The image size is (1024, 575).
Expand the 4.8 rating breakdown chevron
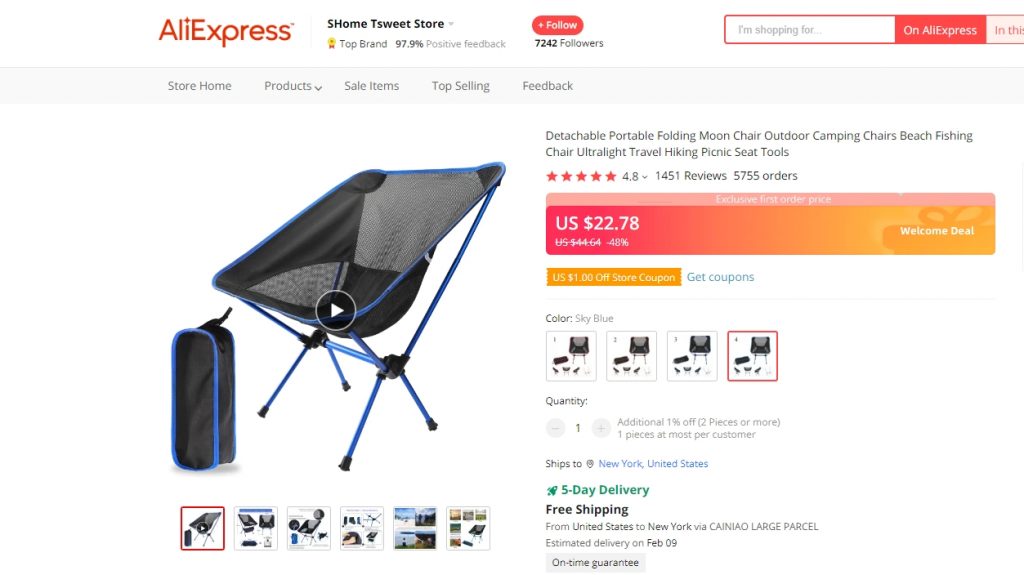click(x=645, y=177)
